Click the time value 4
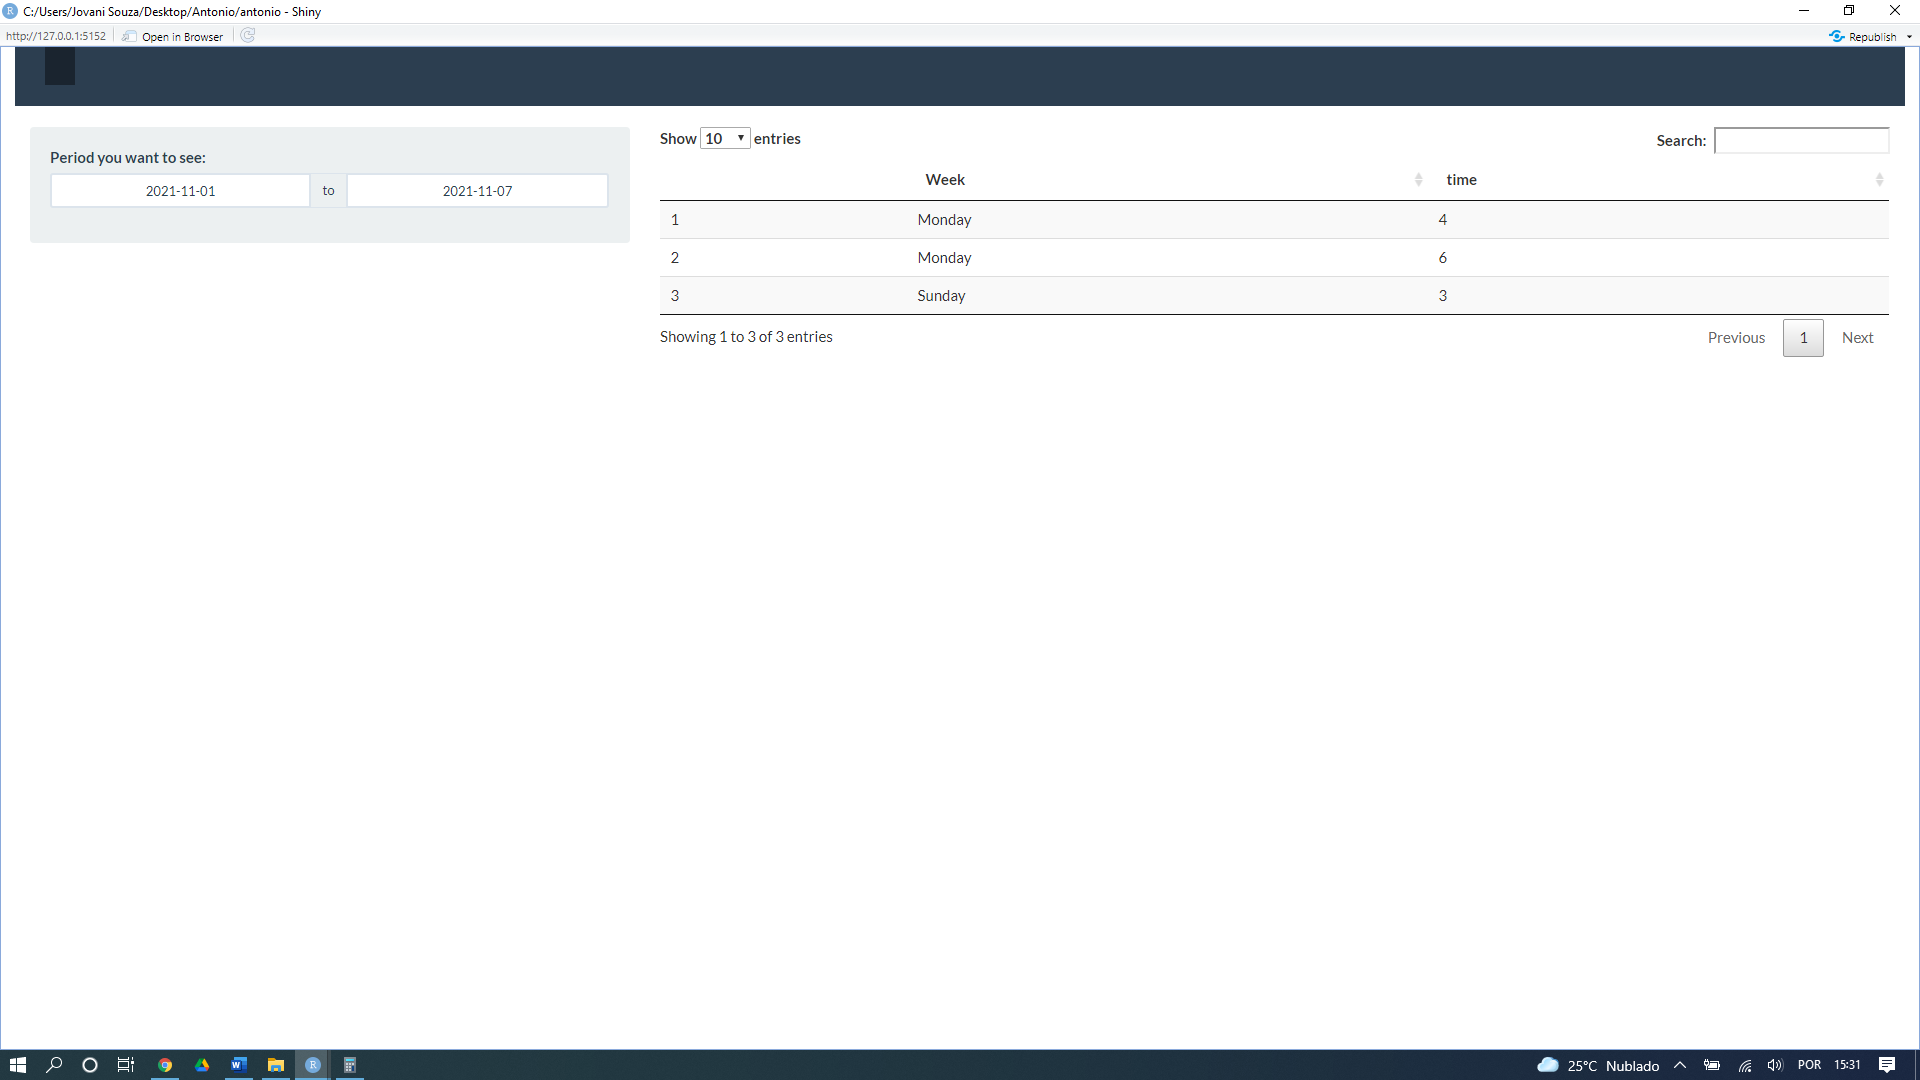Viewport: 1920px width, 1080px height. pyautogui.click(x=1442, y=220)
